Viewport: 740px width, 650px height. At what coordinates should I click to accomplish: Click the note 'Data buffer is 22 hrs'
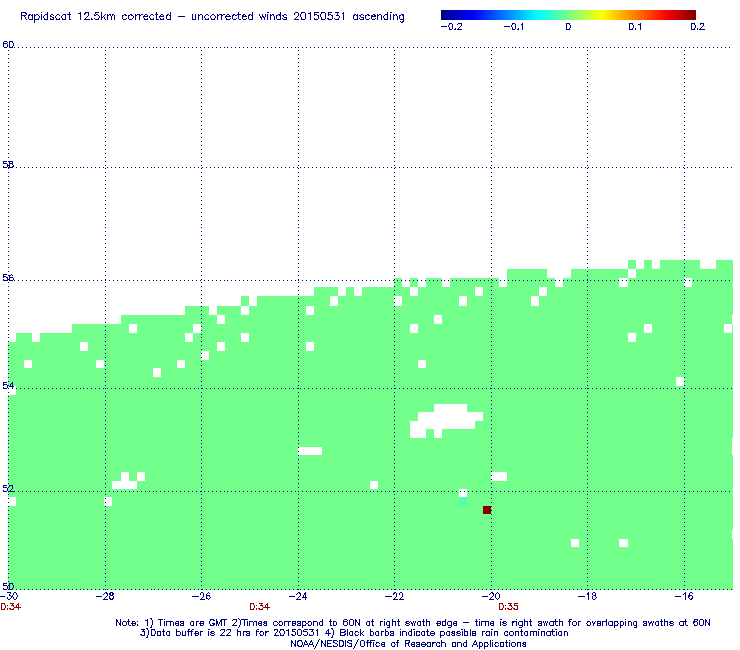(206, 633)
